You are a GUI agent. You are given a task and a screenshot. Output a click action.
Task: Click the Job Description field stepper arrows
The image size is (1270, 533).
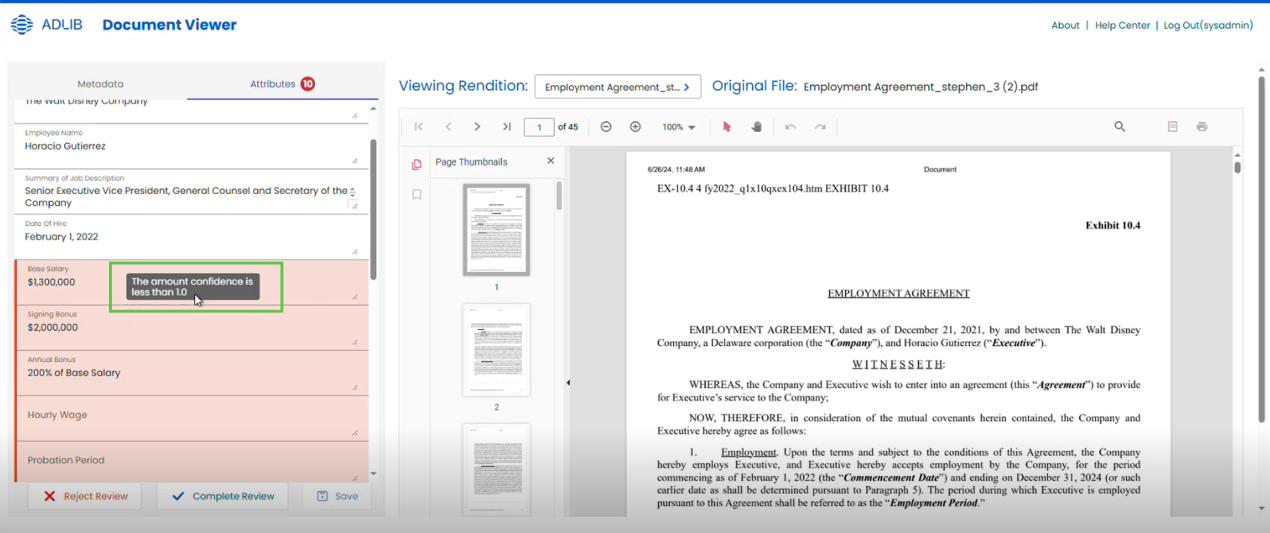pos(352,191)
